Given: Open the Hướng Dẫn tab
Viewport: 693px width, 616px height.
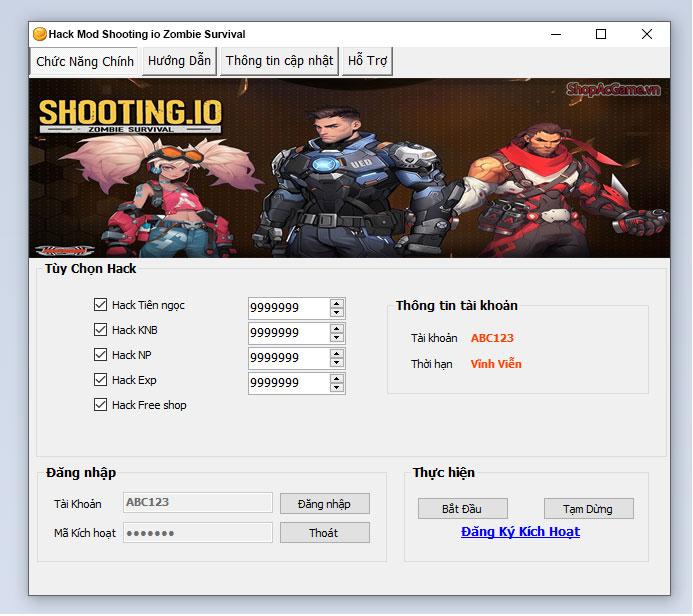Looking at the screenshot, I should (179, 61).
